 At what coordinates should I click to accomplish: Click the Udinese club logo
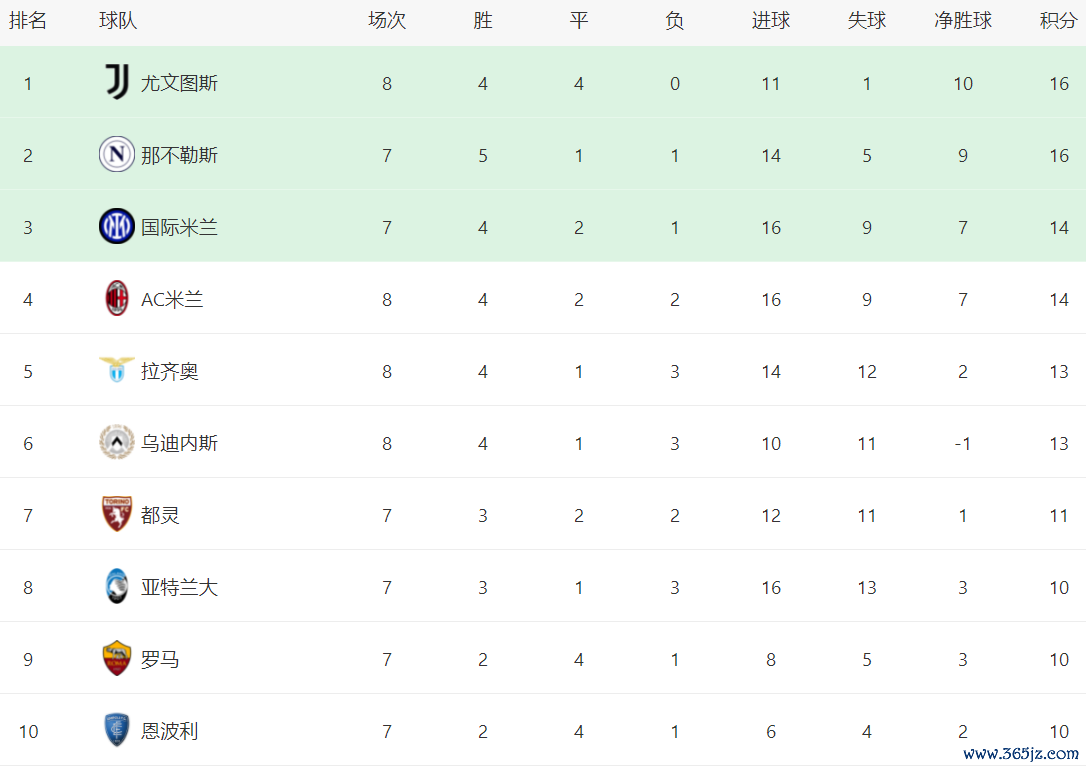(x=116, y=442)
